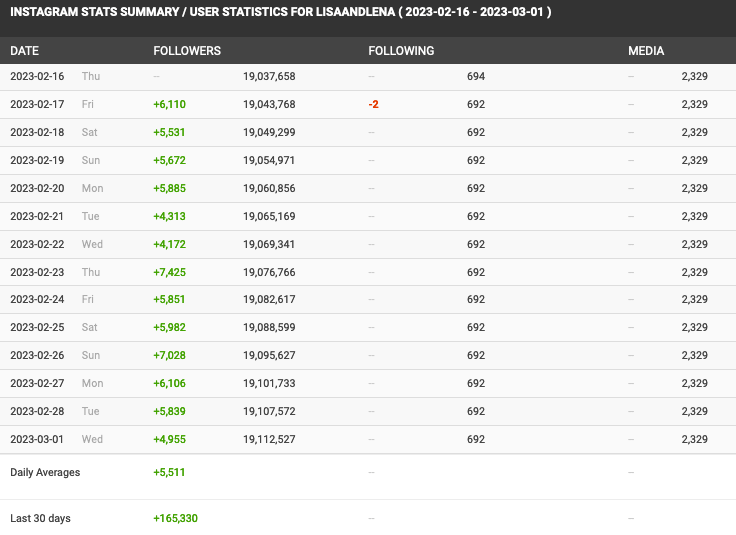The height and width of the screenshot is (535, 736).
Task: Click the +4,955 follower gain
Action: [x=169, y=439]
